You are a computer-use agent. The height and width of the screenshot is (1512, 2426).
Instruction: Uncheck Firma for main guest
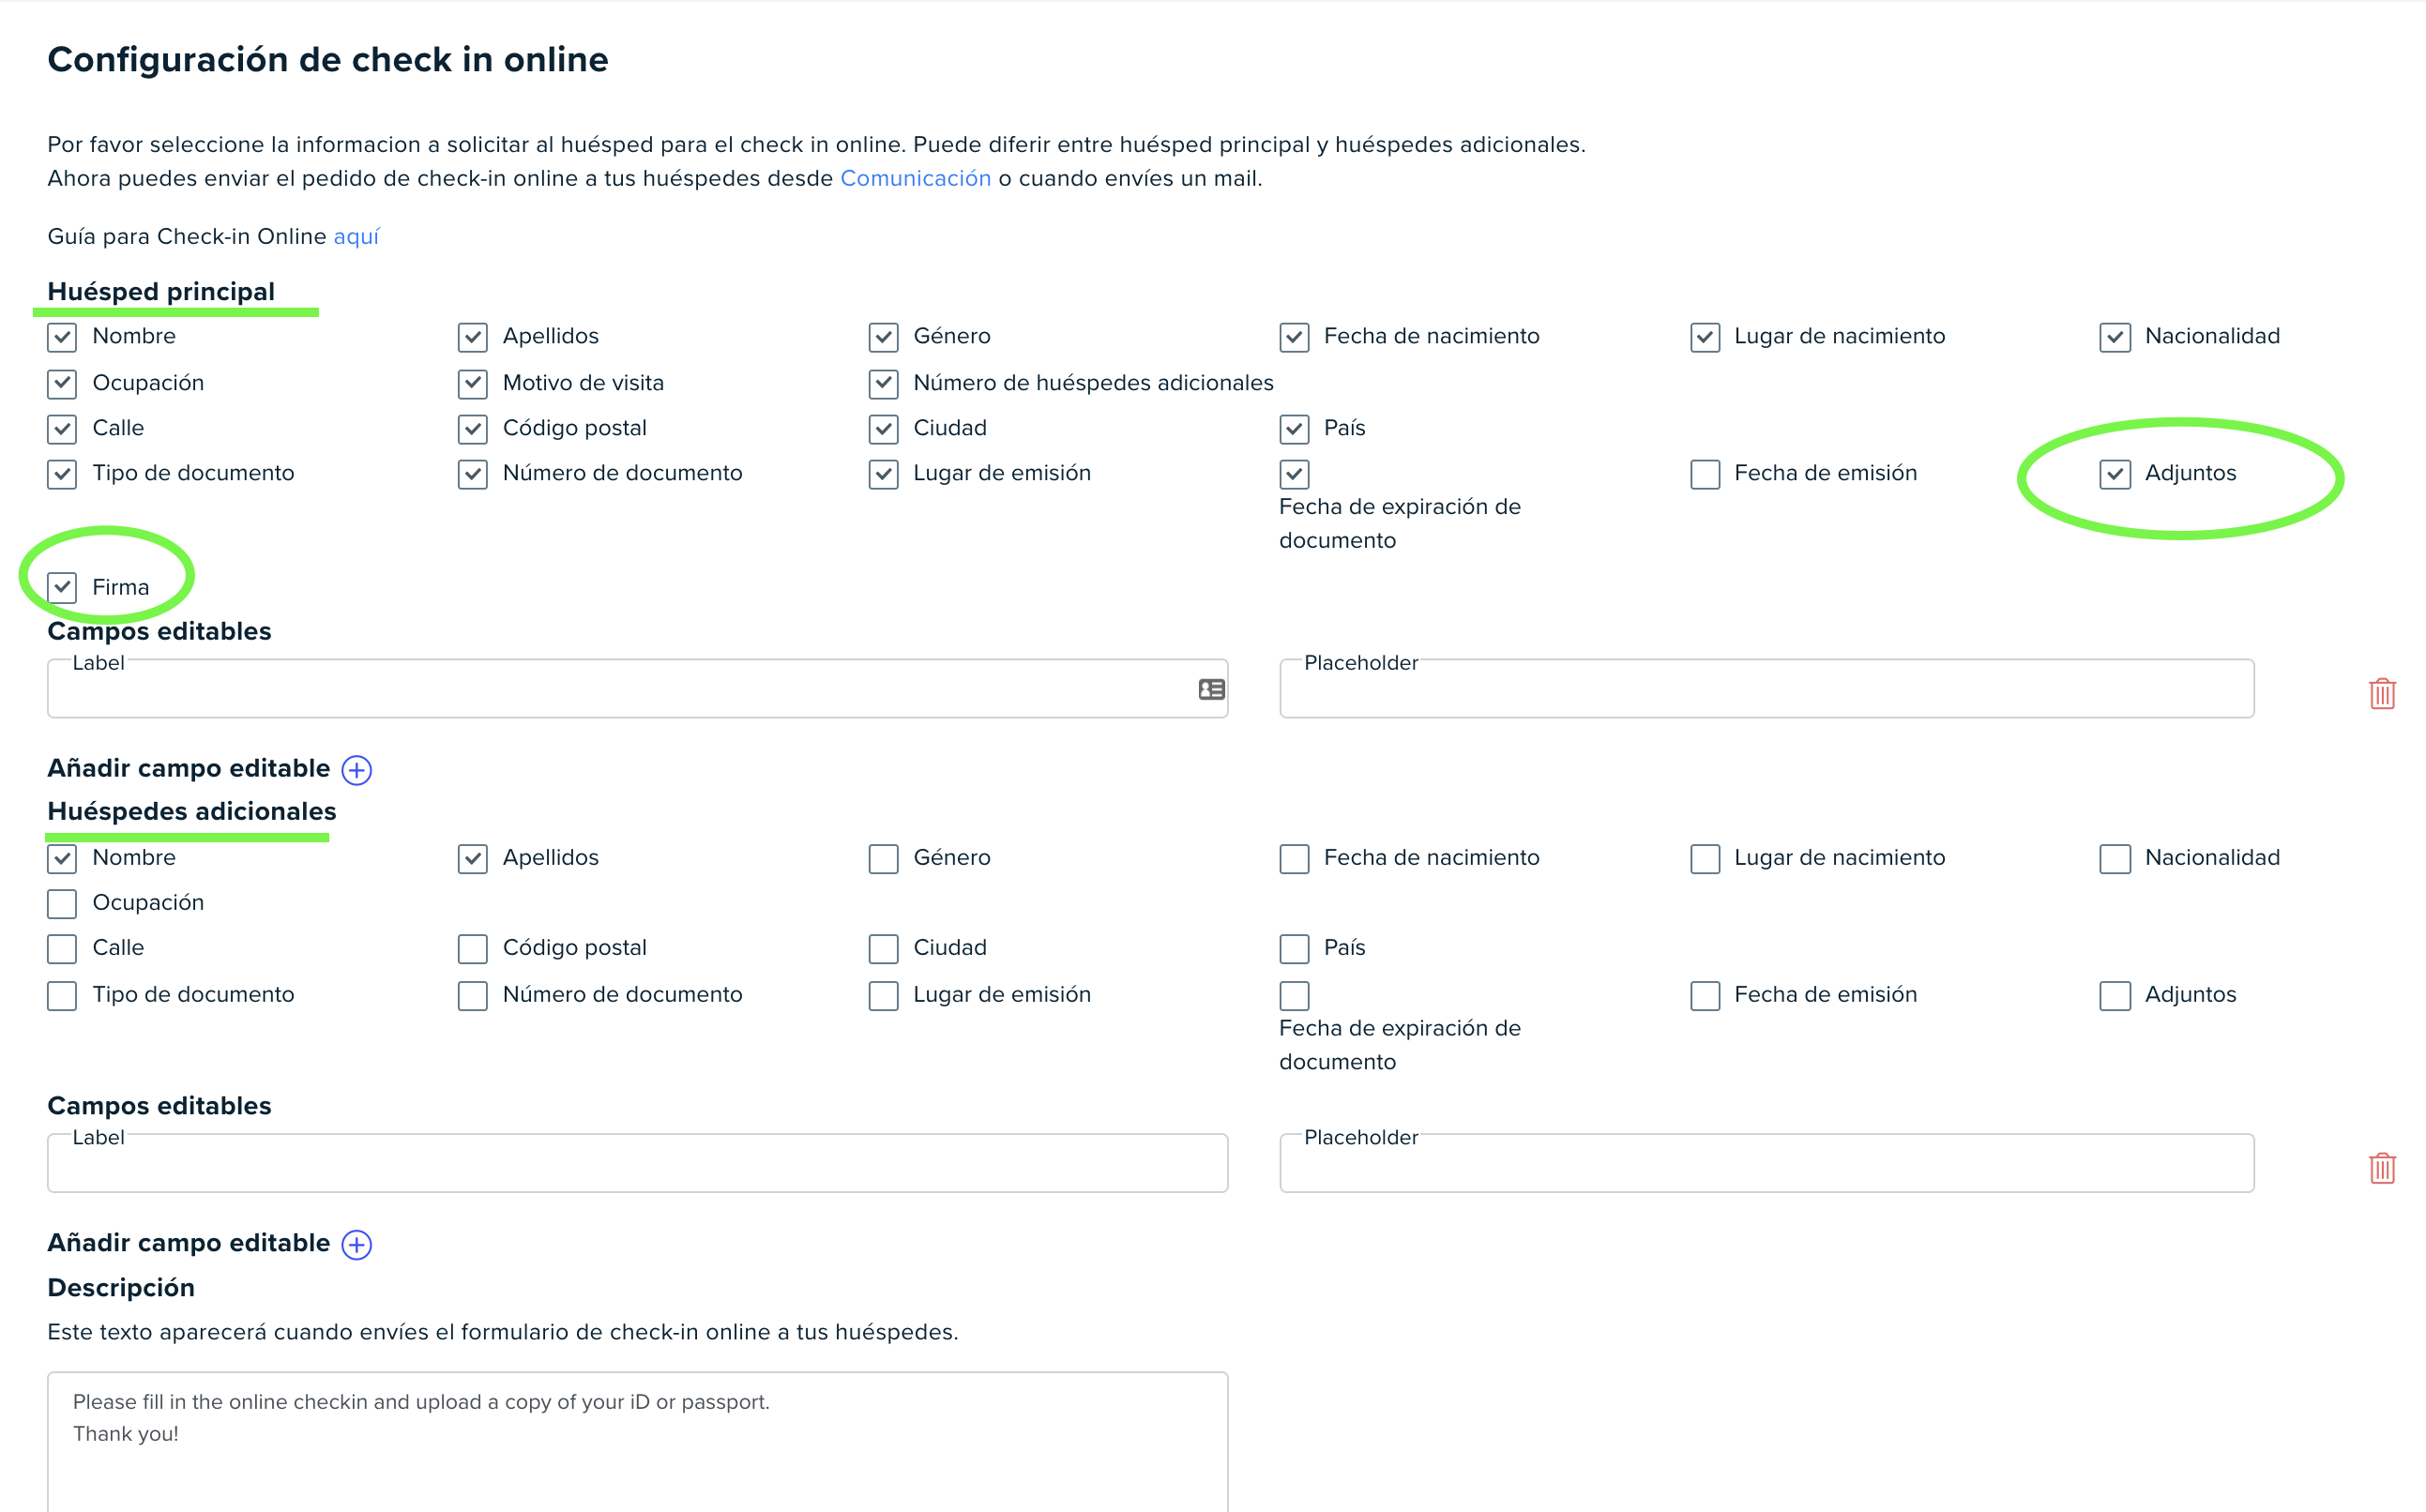pyautogui.click(x=62, y=587)
